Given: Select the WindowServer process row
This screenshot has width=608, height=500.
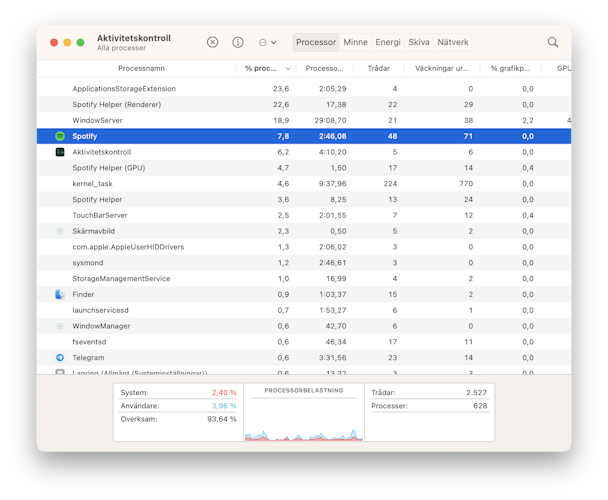Looking at the screenshot, I should click(304, 120).
